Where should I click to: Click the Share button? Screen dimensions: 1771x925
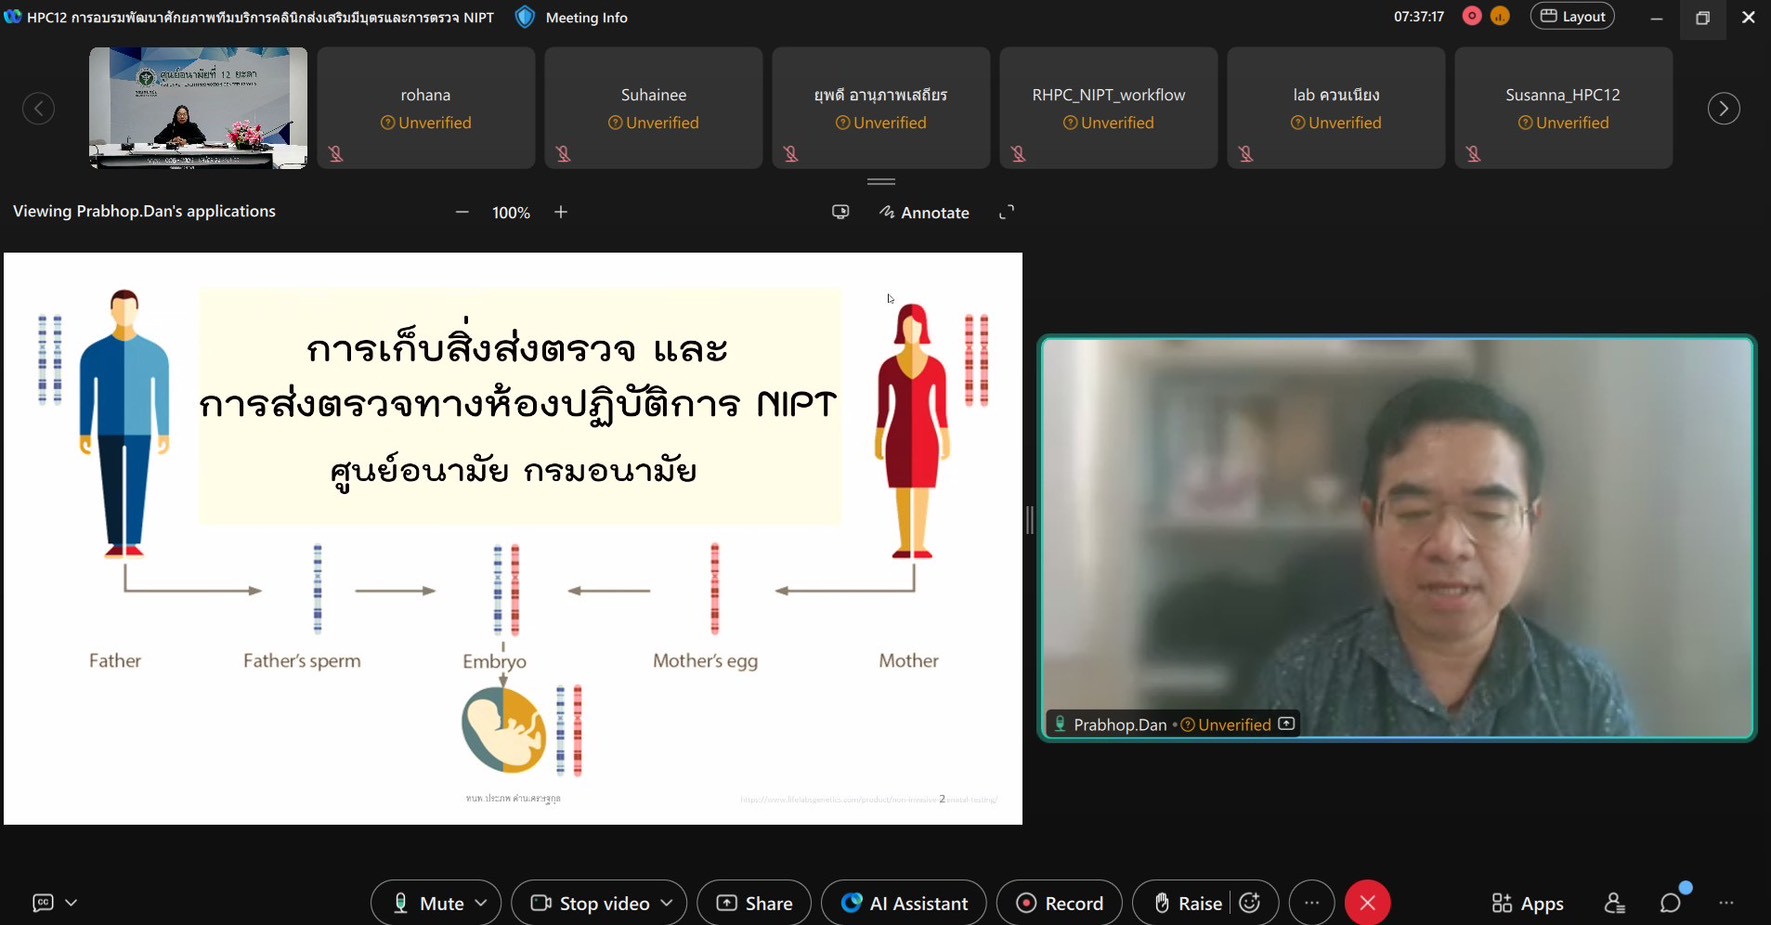(754, 903)
